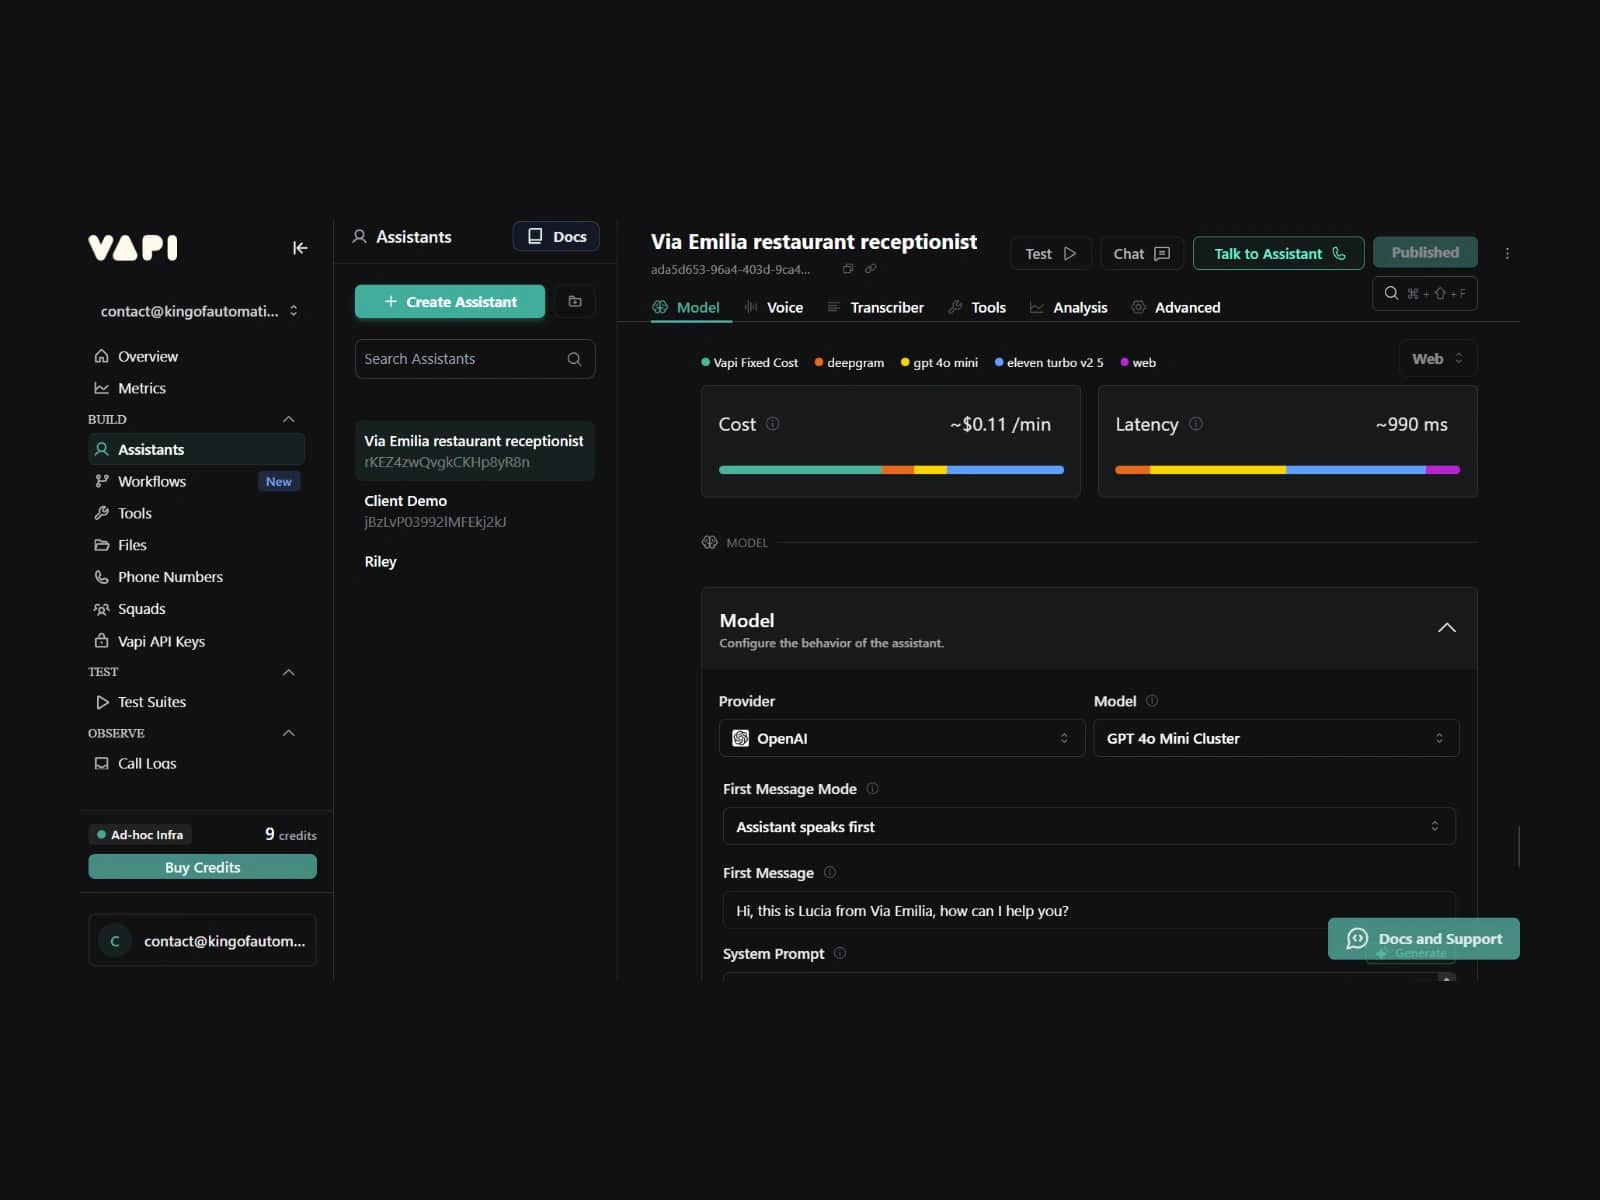Switch to the Transcriber tab

[x=876, y=308]
